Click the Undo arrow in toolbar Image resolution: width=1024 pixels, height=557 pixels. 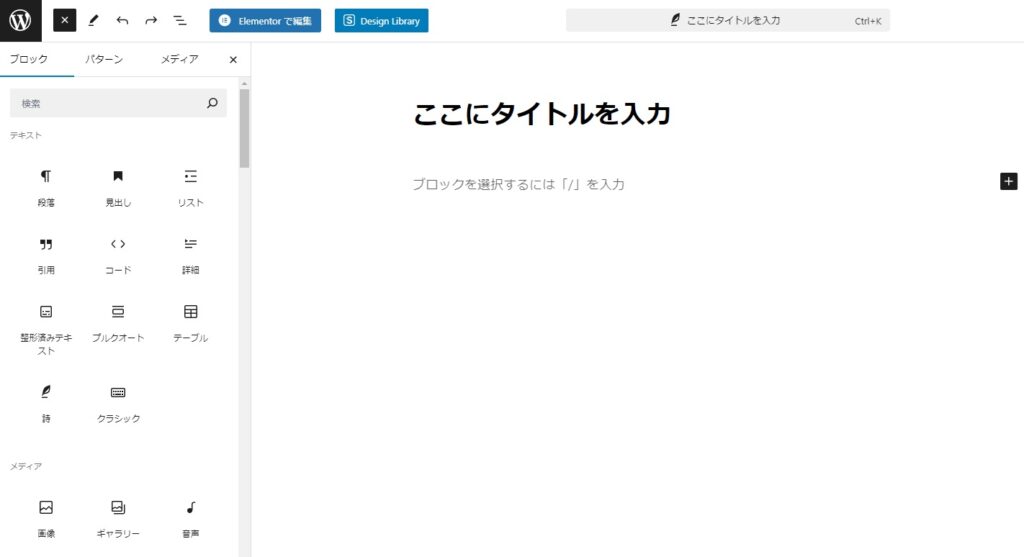click(x=122, y=20)
